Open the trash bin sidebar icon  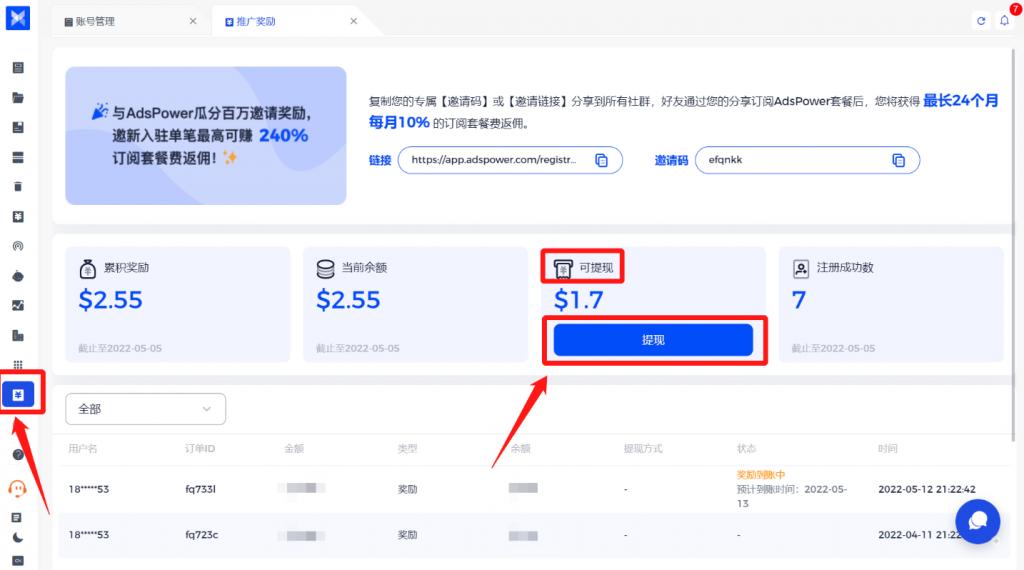coord(18,187)
